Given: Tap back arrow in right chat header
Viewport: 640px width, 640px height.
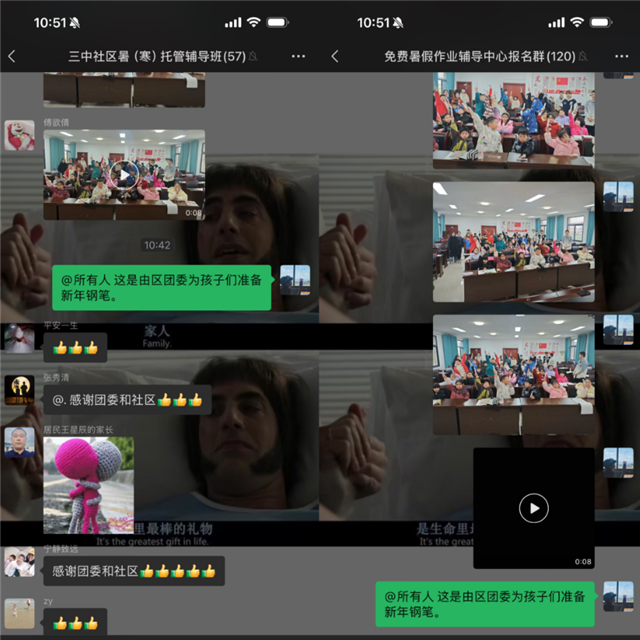Looking at the screenshot, I should [335, 56].
